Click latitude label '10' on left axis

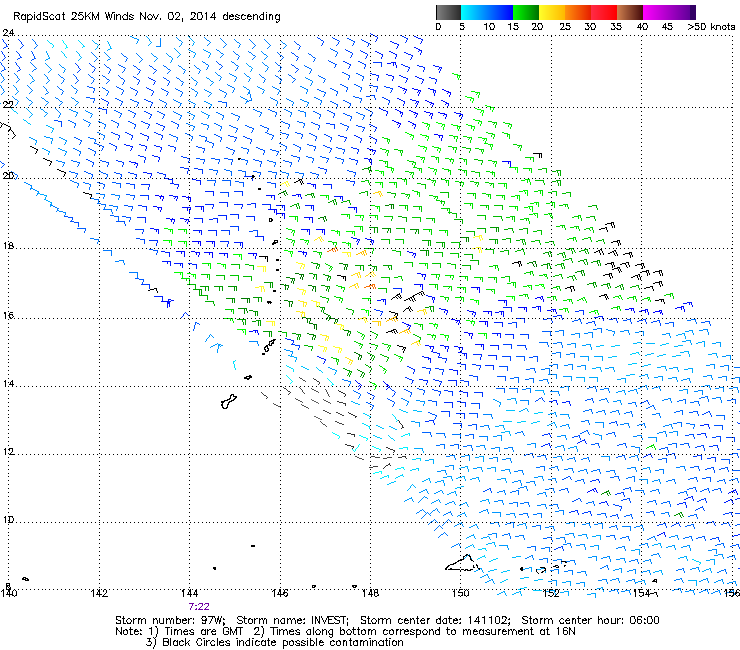pos(8,520)
